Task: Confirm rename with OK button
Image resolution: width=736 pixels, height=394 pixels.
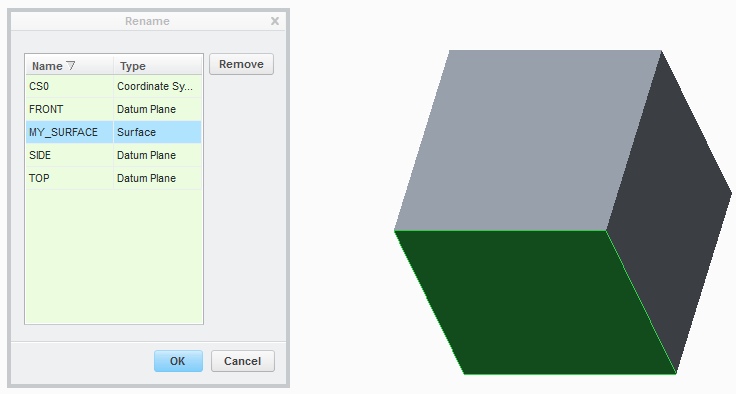Action: coord(178,361)
